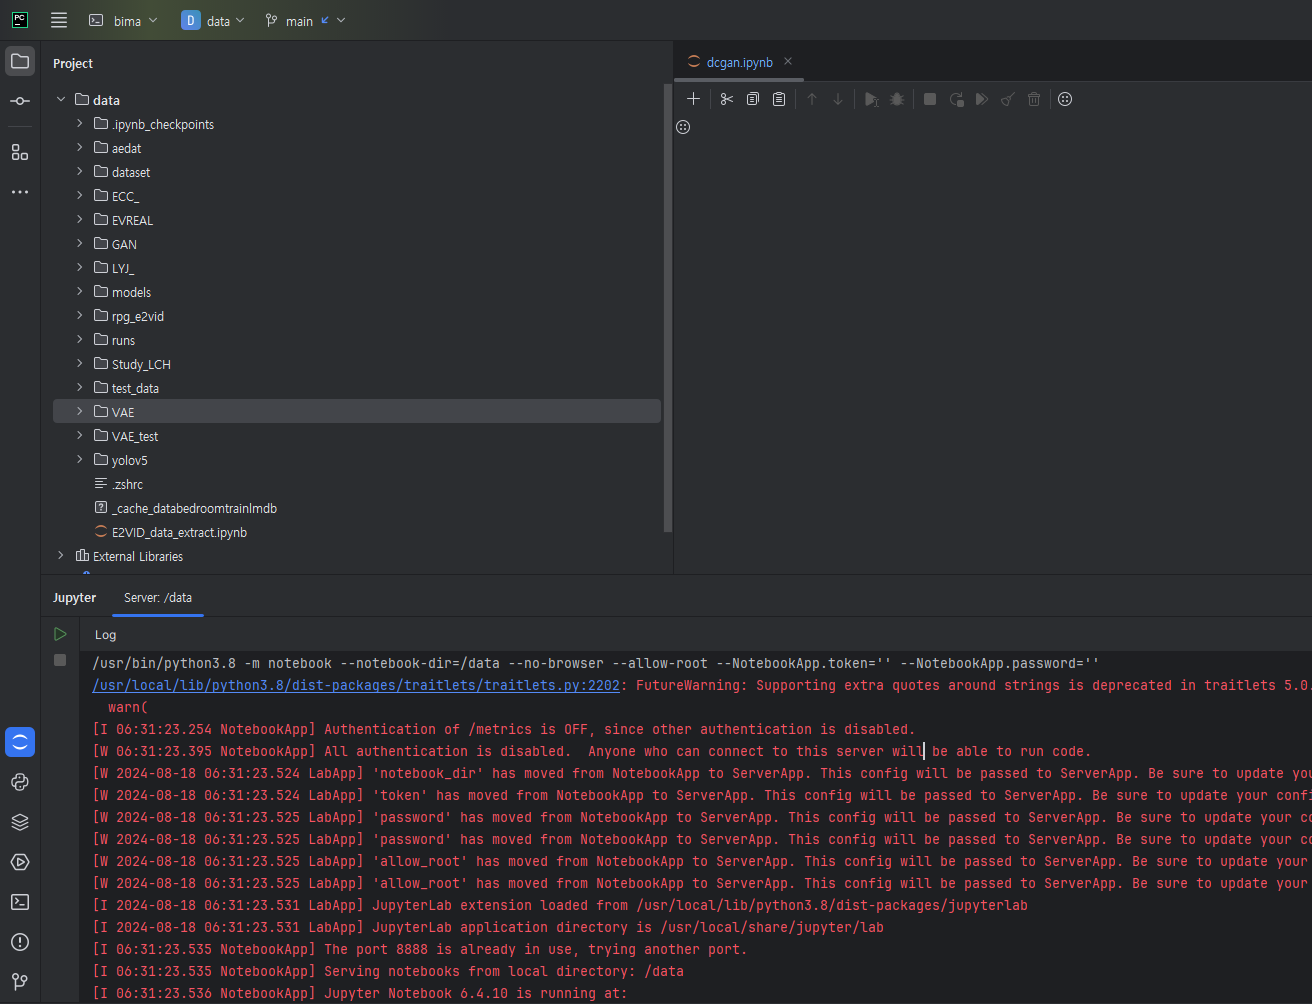Run all notebook cells
This screenshot has height=1004, width=1312.
click(982, 99)
